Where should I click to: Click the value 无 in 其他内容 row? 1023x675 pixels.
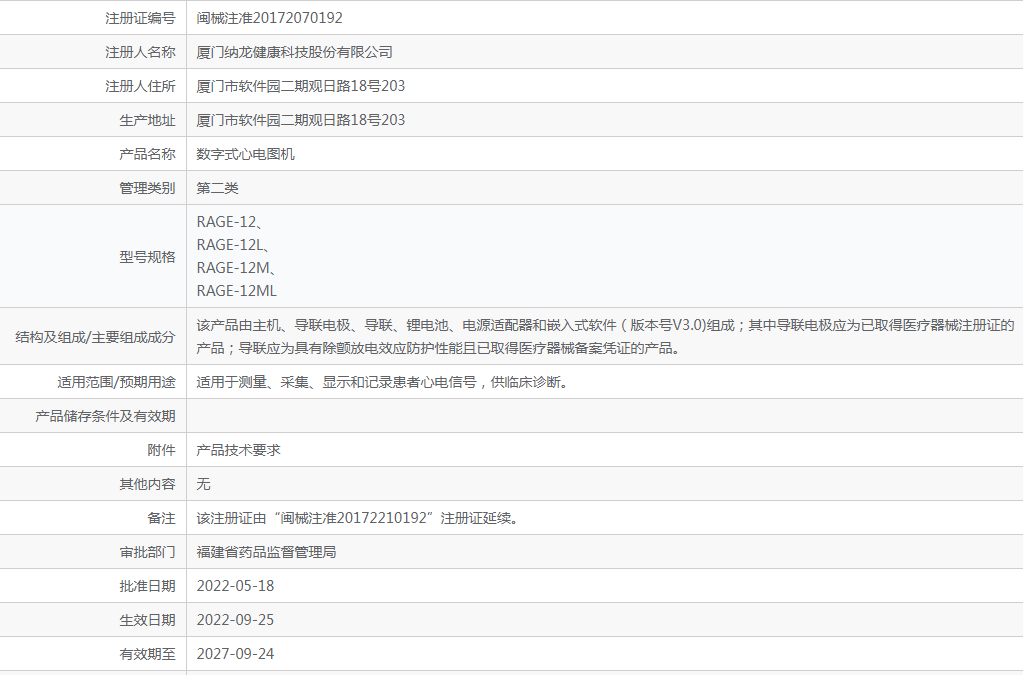204,483
